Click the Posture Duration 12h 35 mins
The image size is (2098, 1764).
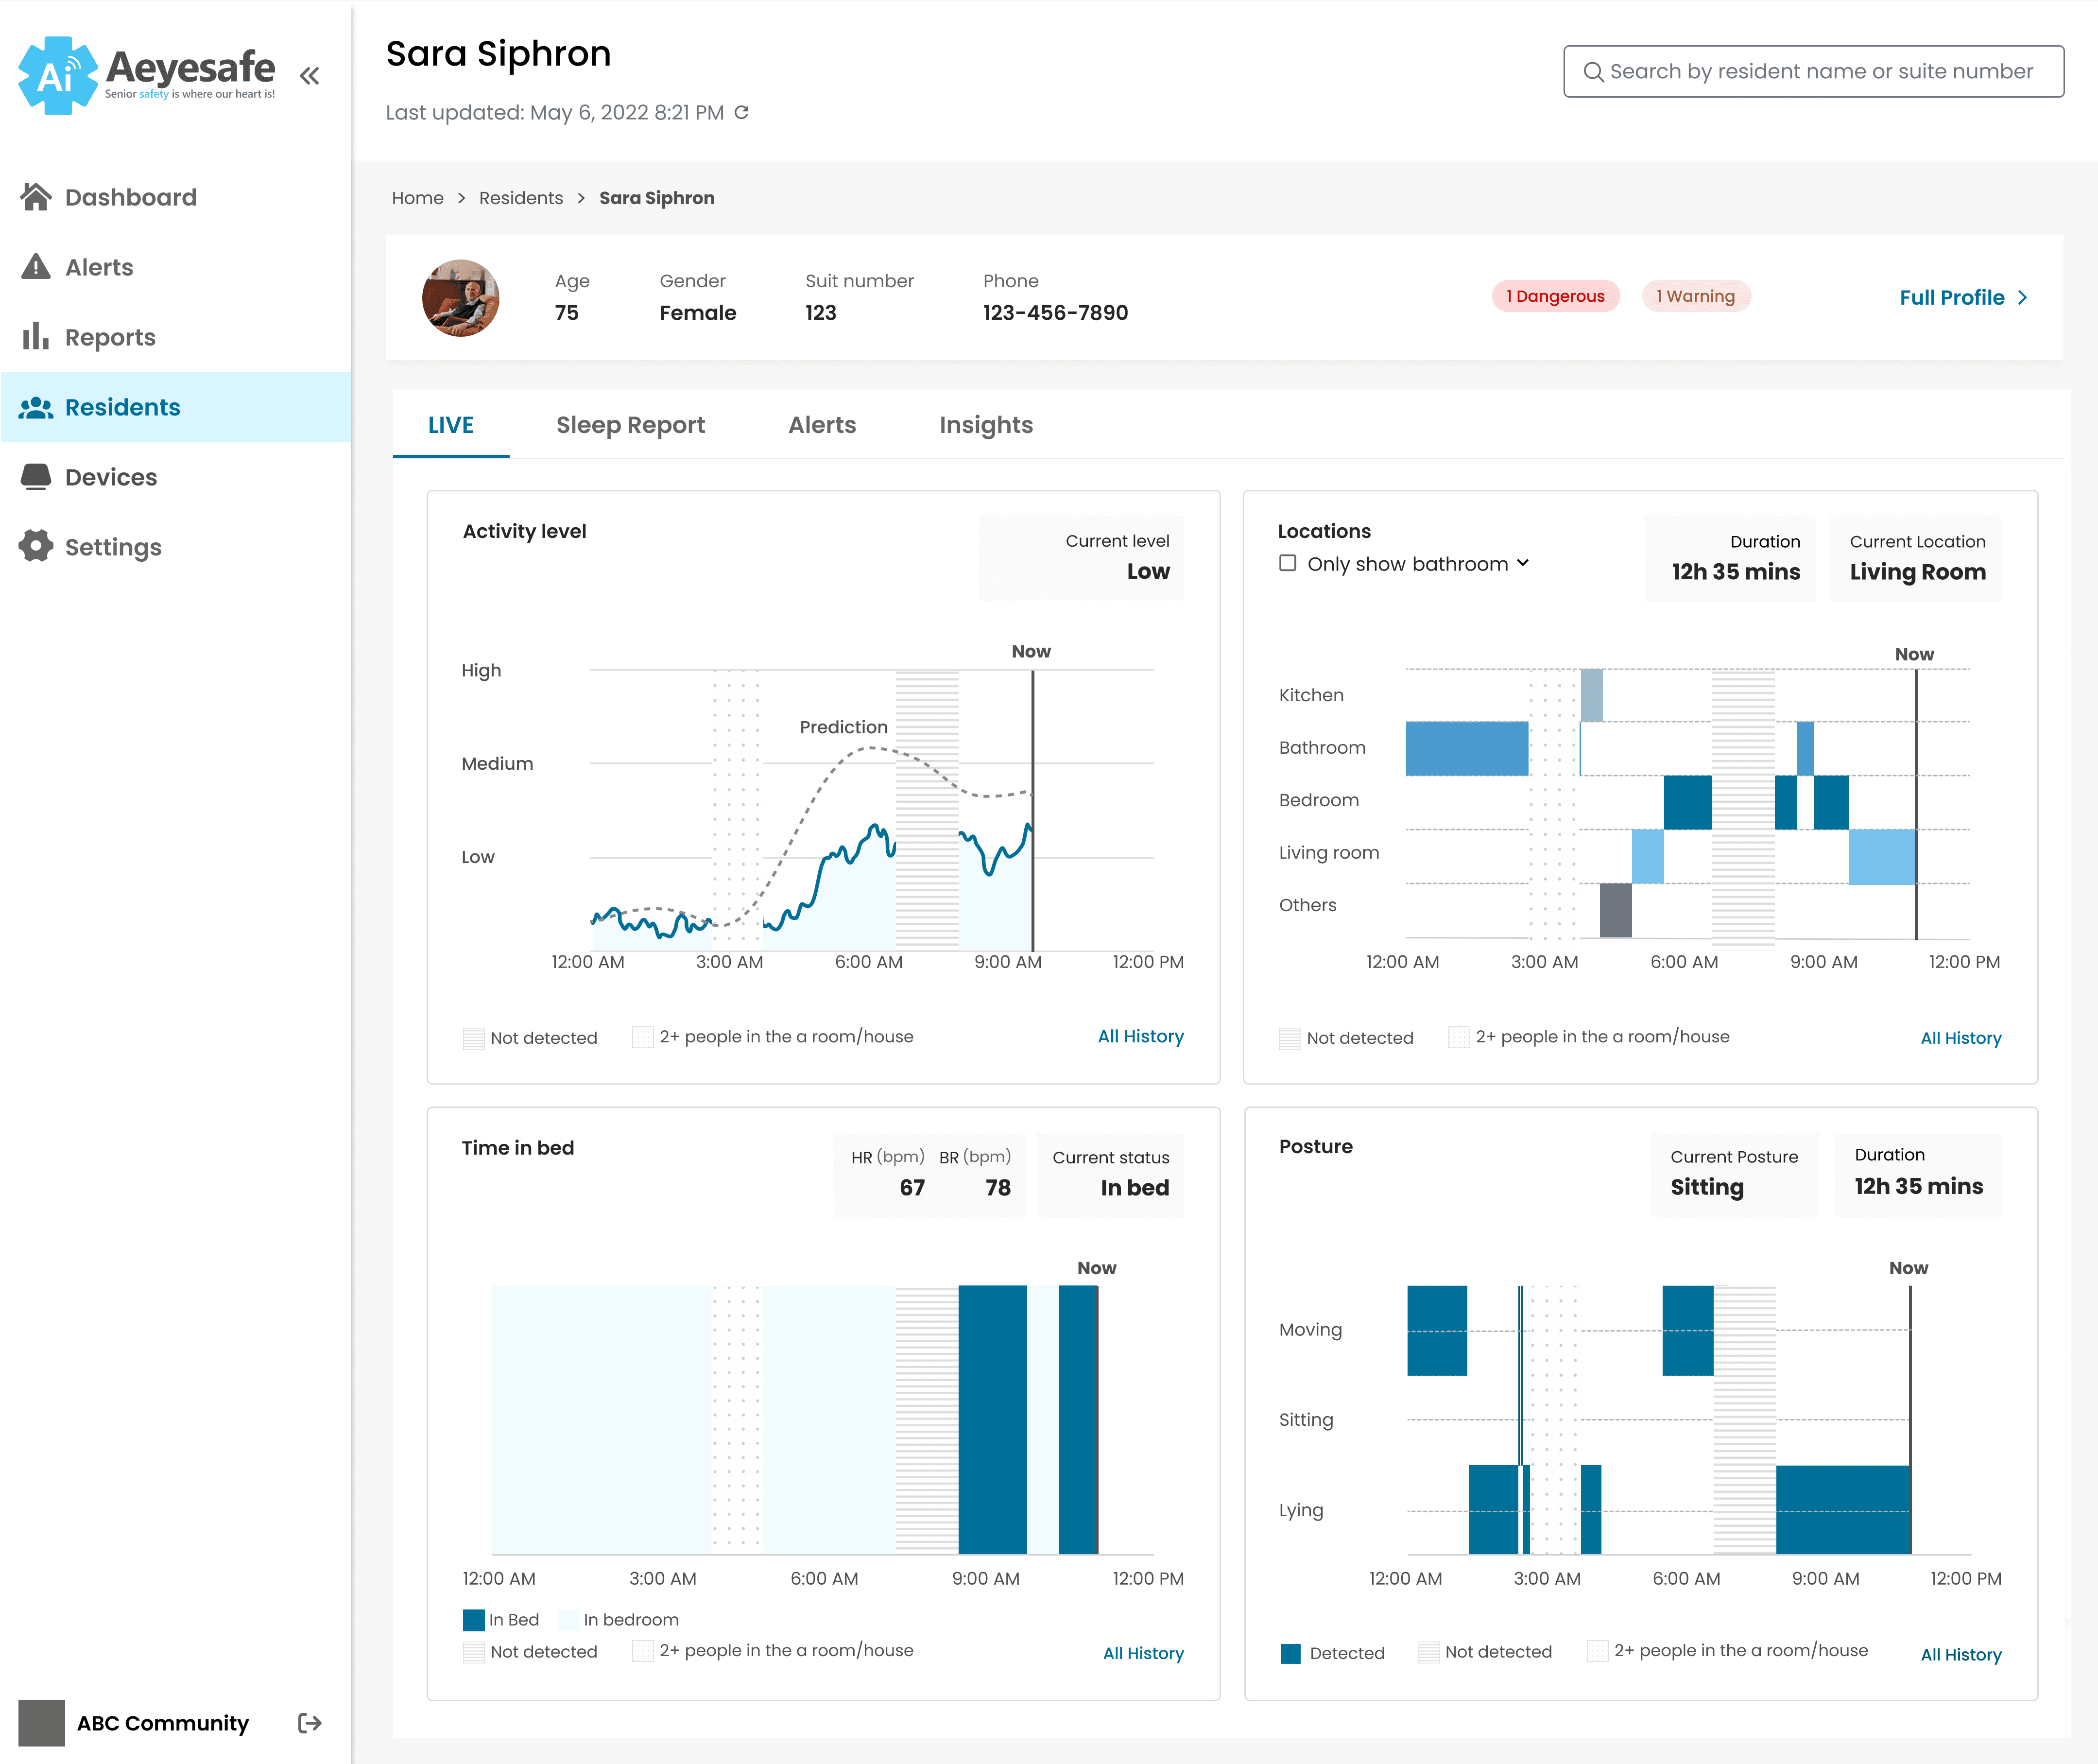pos(1918,1186)
